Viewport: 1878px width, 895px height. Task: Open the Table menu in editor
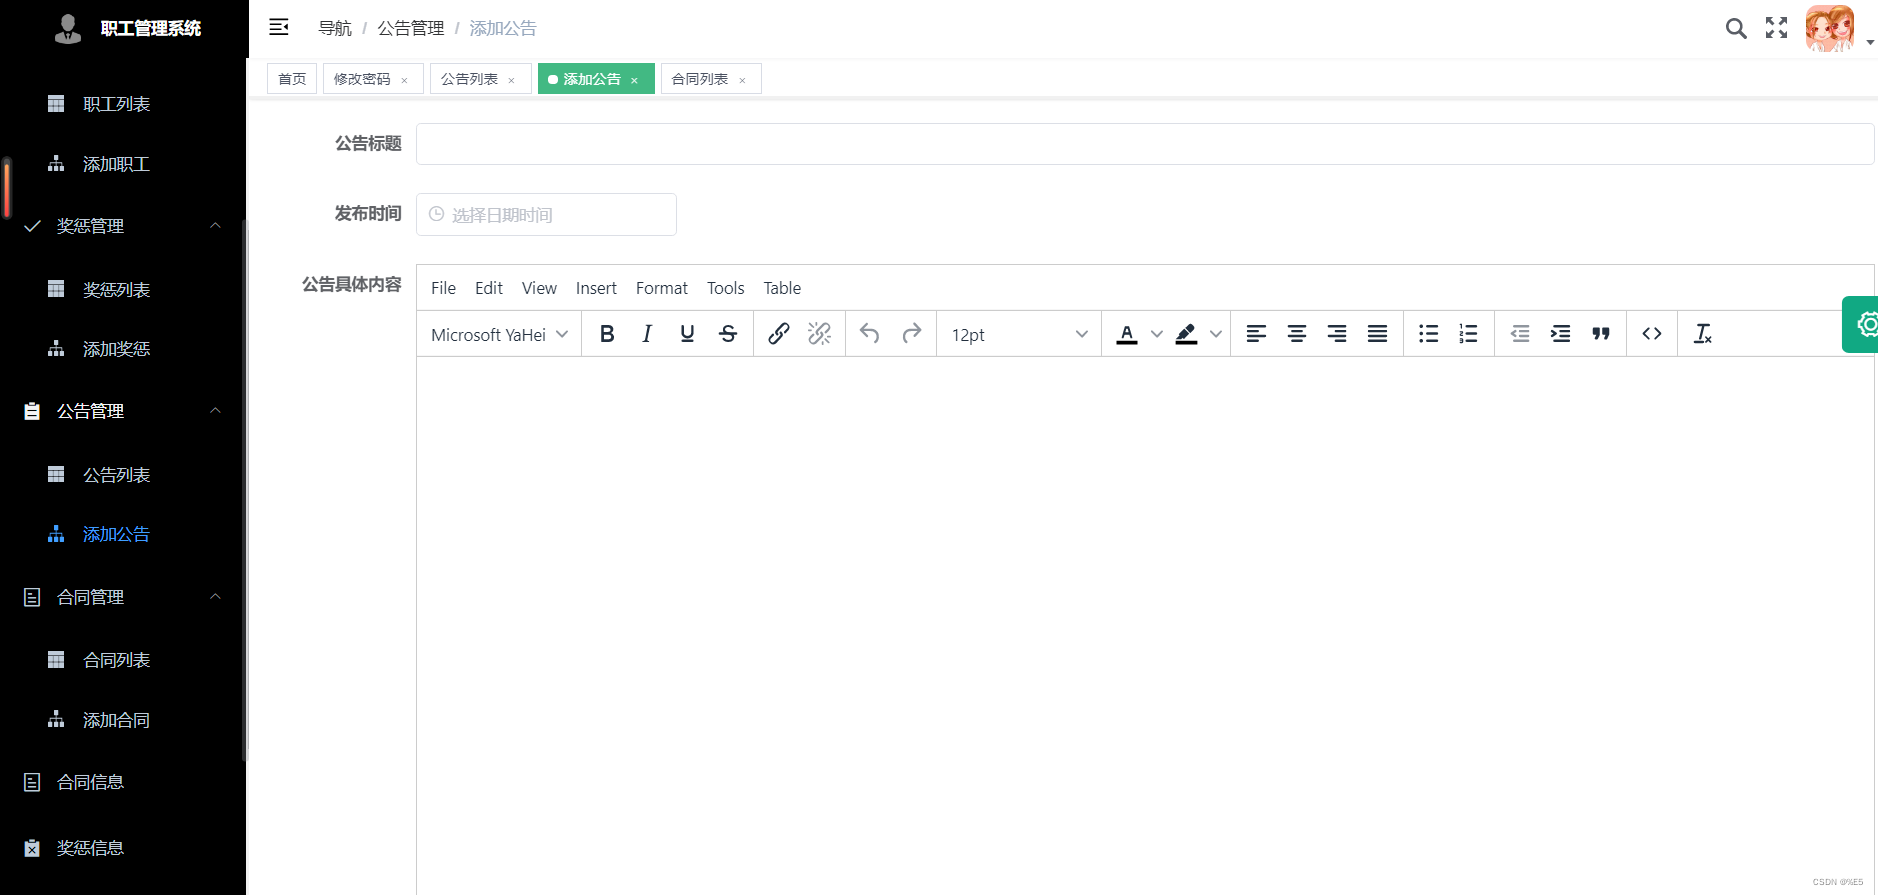[x=782, y=288]
